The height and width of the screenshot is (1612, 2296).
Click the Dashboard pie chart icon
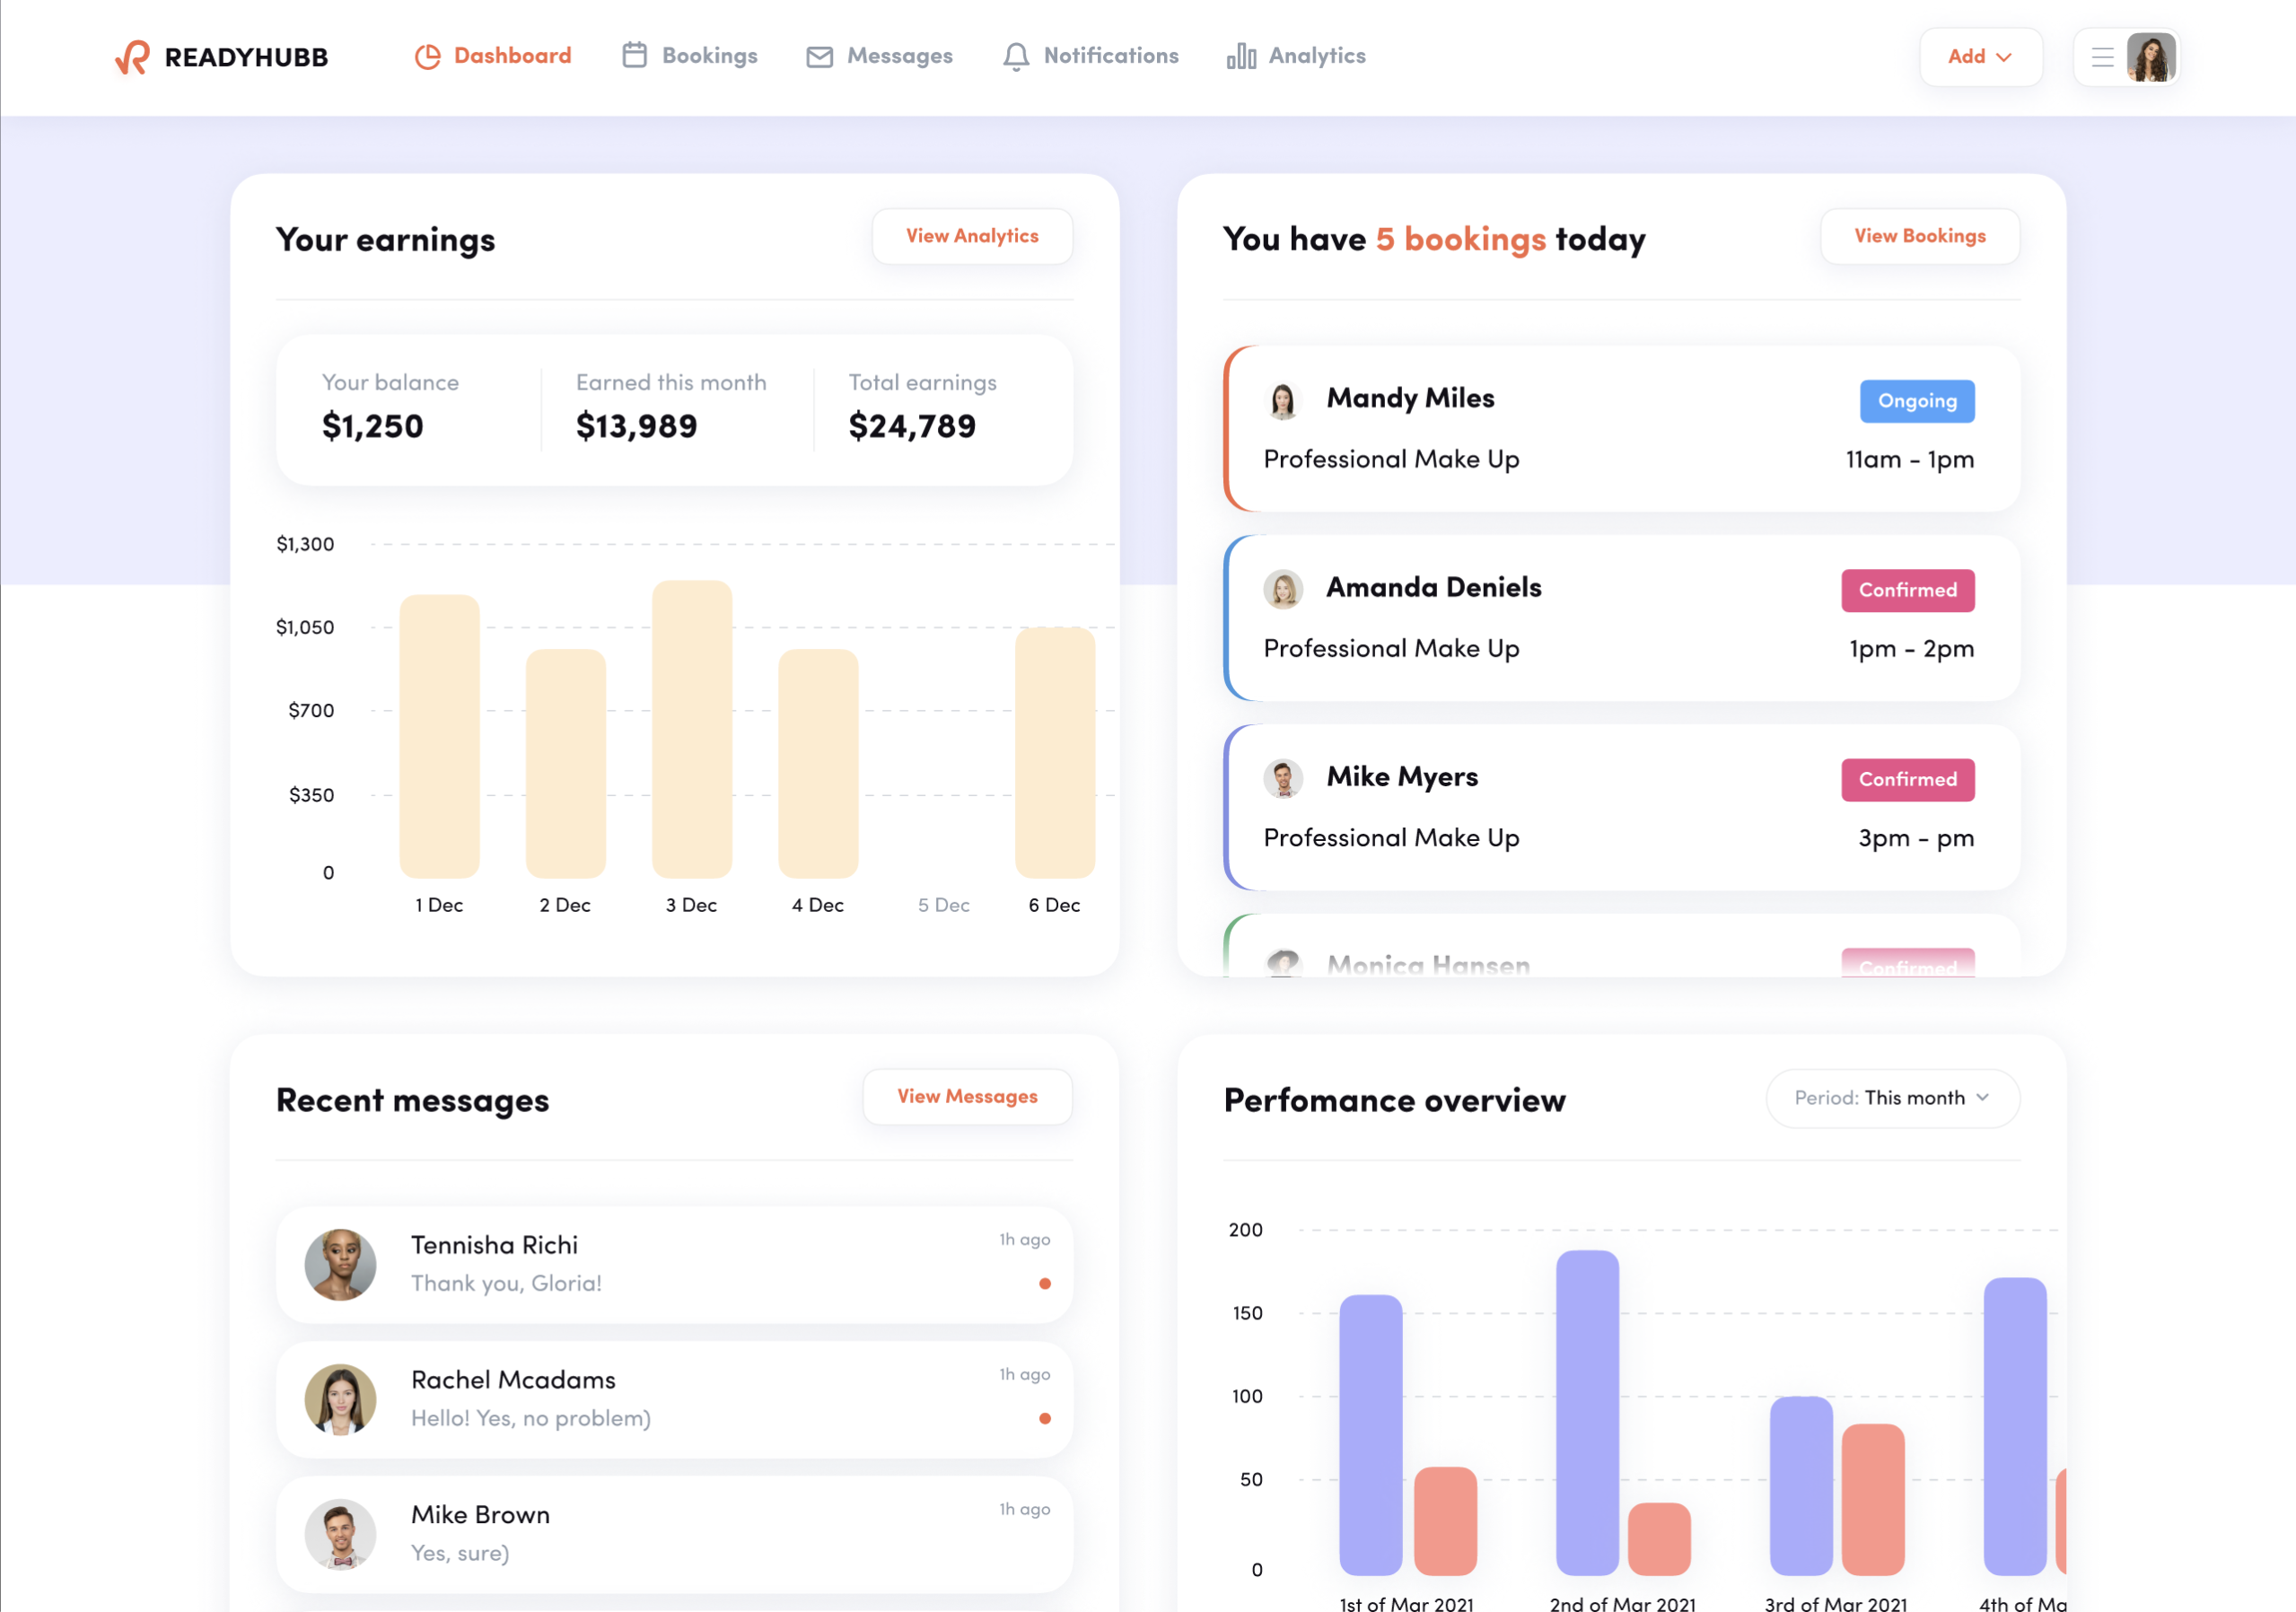(427, 56)
